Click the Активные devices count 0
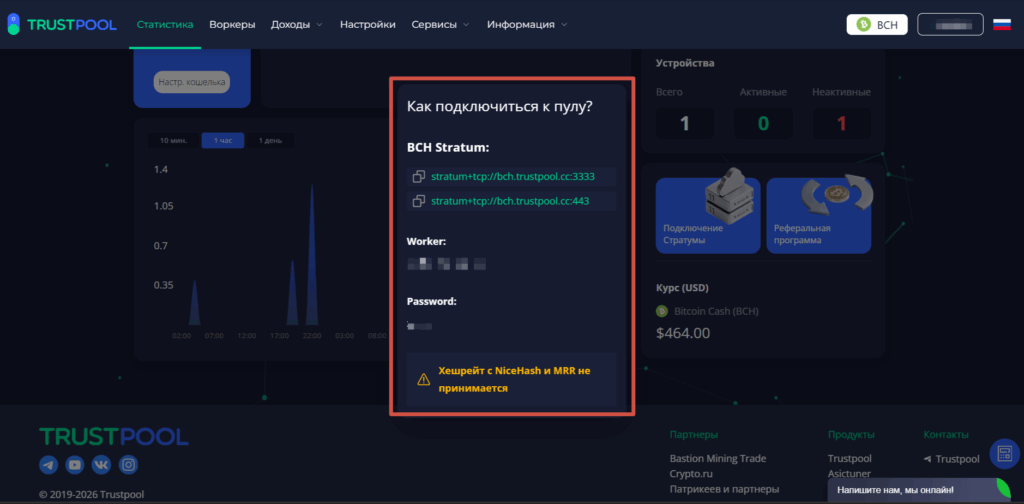1024x504 pixels. [763, 123]
